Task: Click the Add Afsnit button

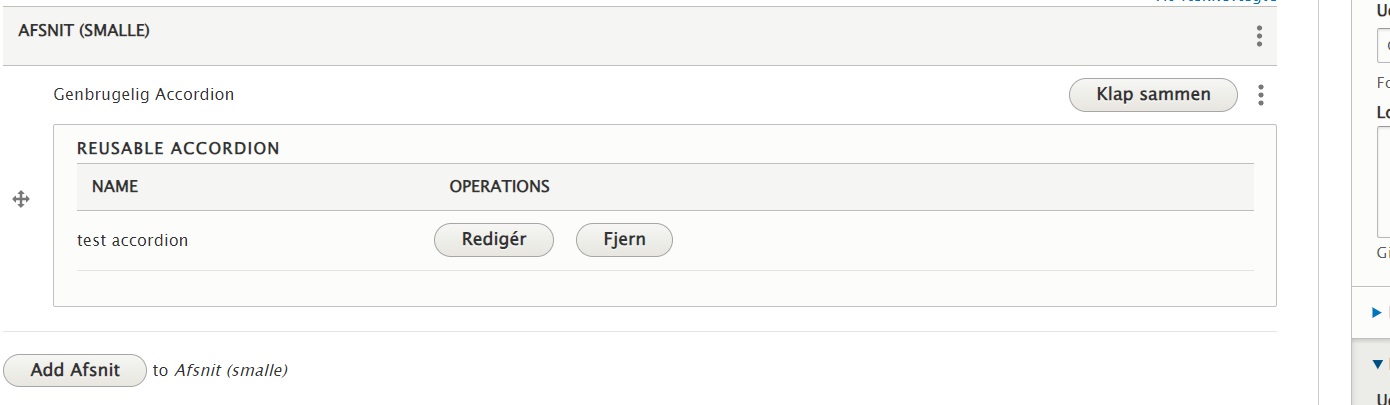Action: 75,370
